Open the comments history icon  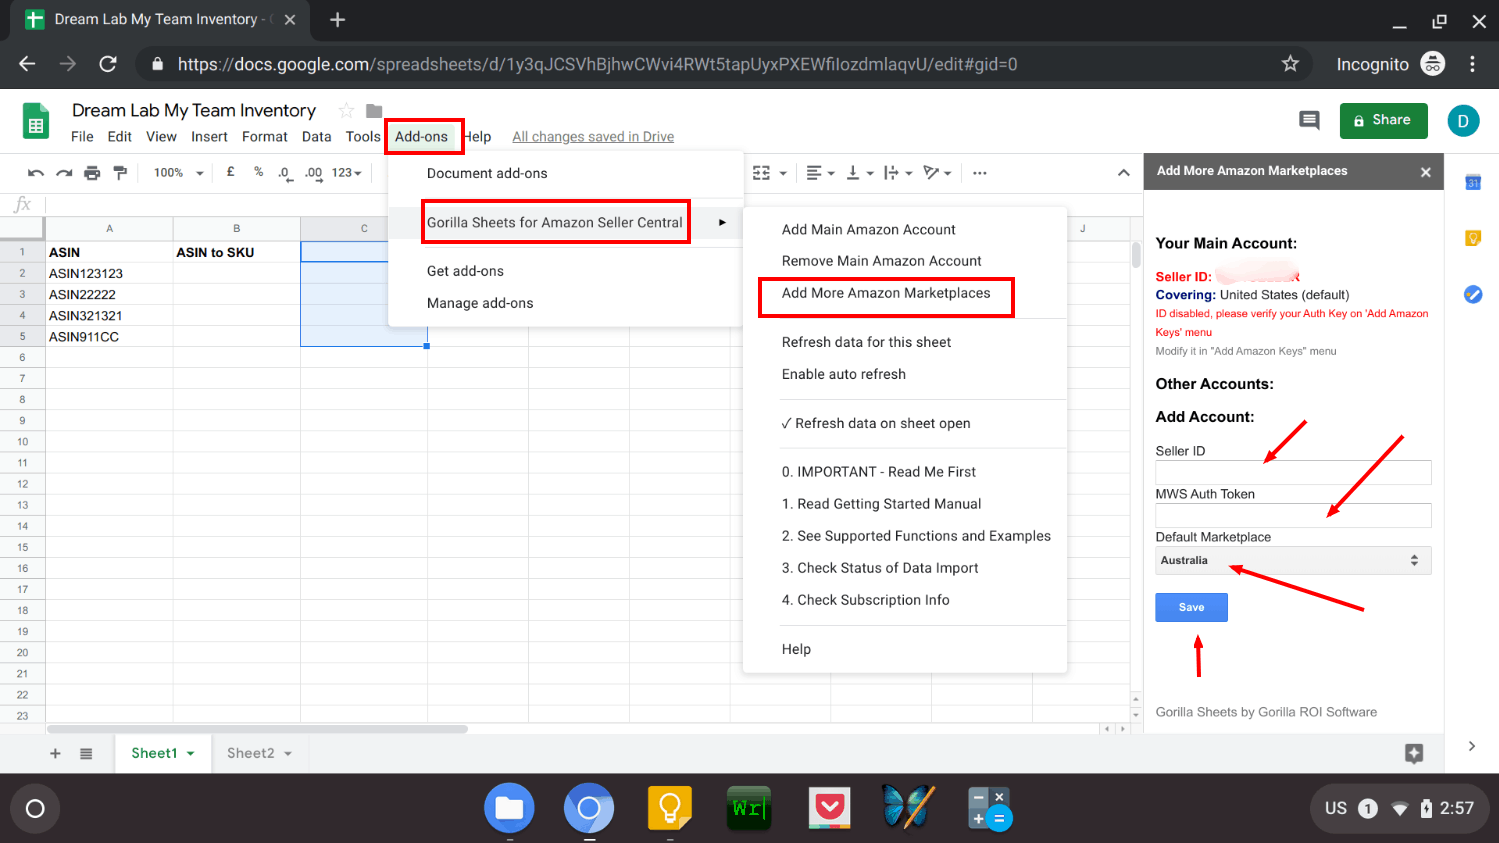pyautogui.click(x=1308, y=120)
